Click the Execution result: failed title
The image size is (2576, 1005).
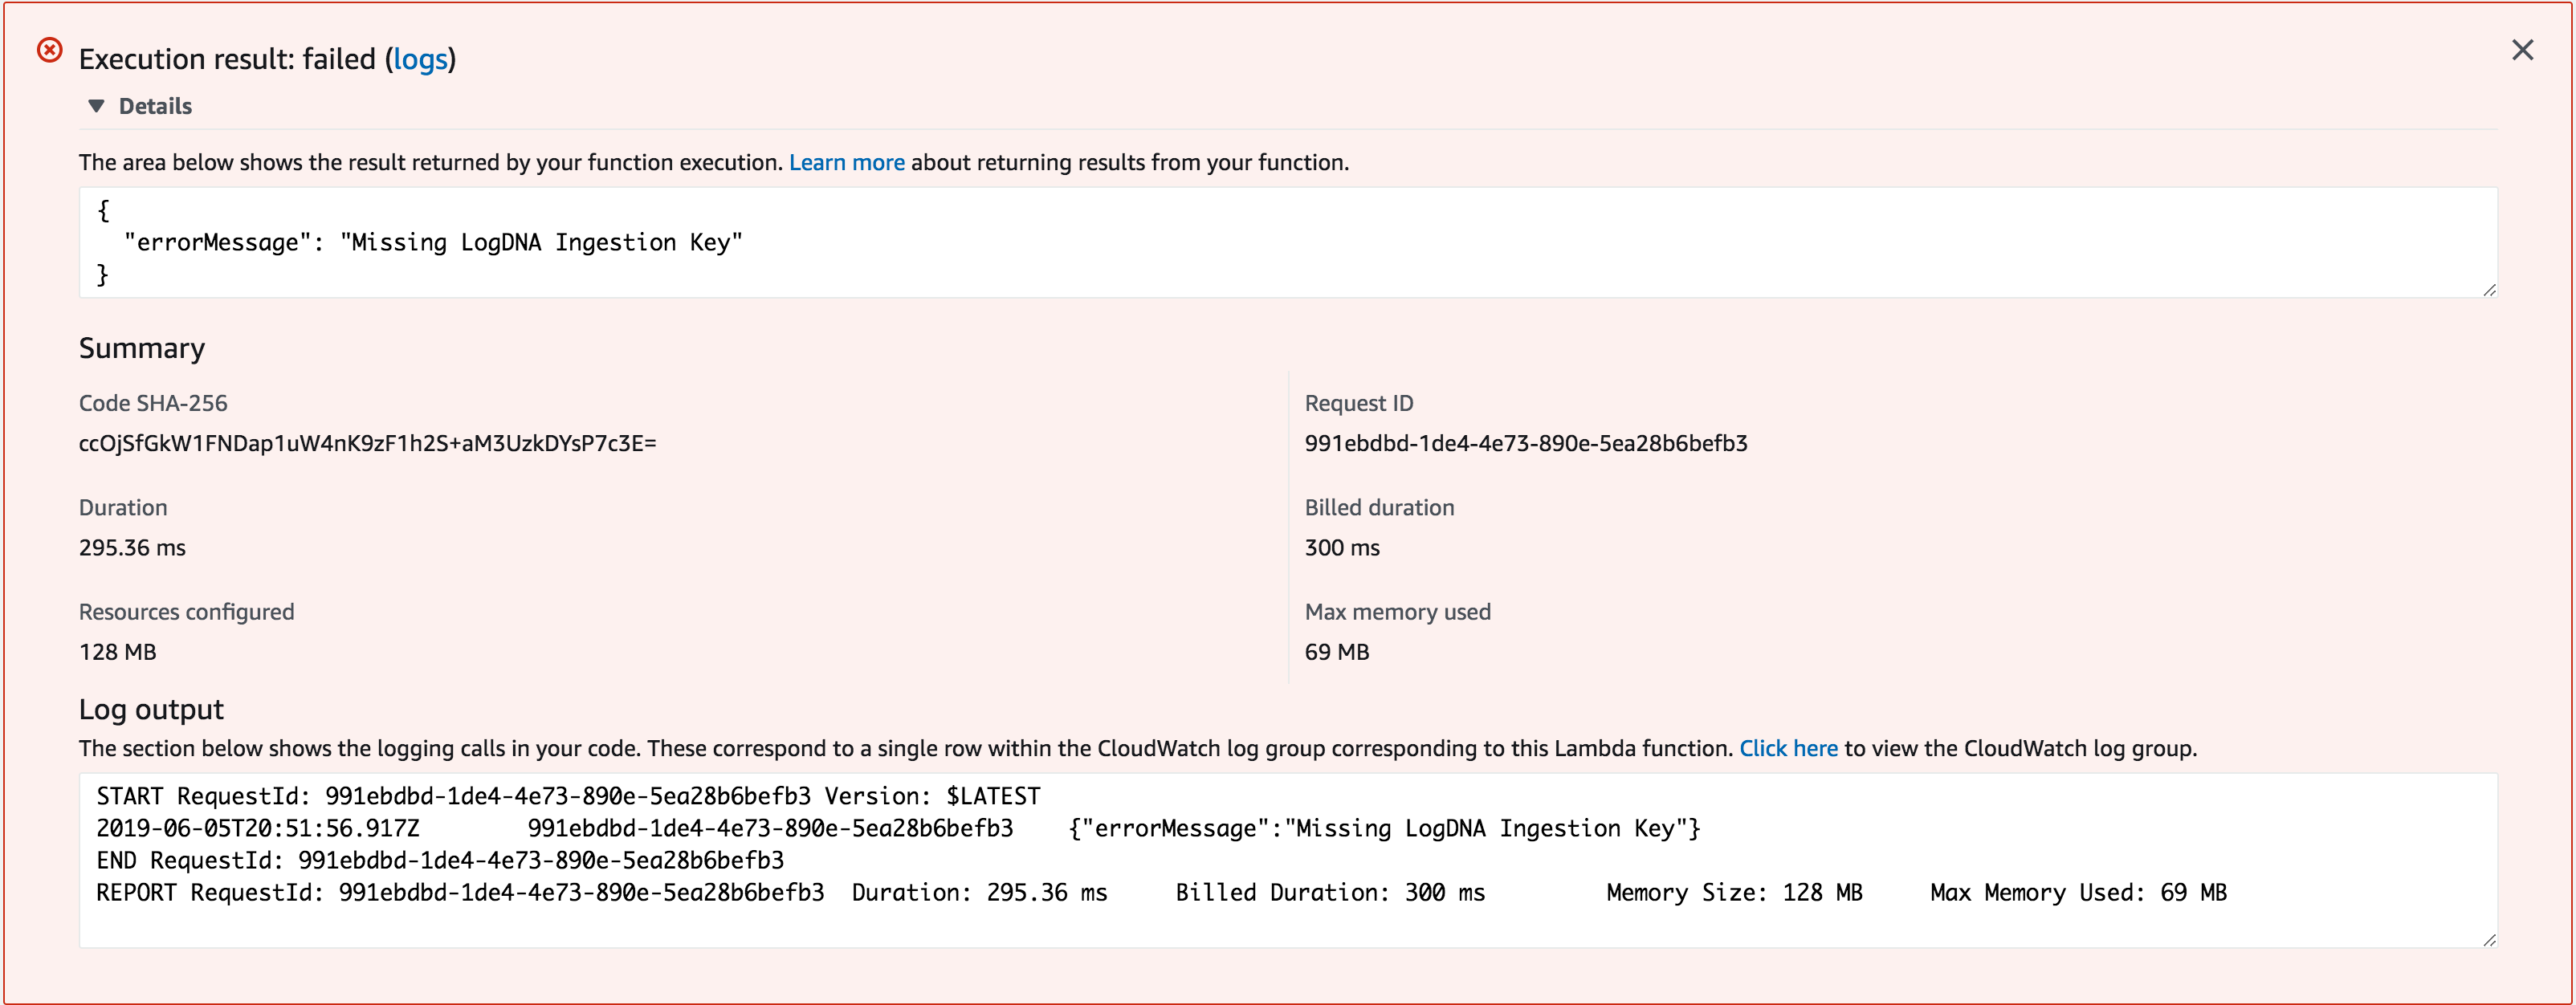click(267, 59)
